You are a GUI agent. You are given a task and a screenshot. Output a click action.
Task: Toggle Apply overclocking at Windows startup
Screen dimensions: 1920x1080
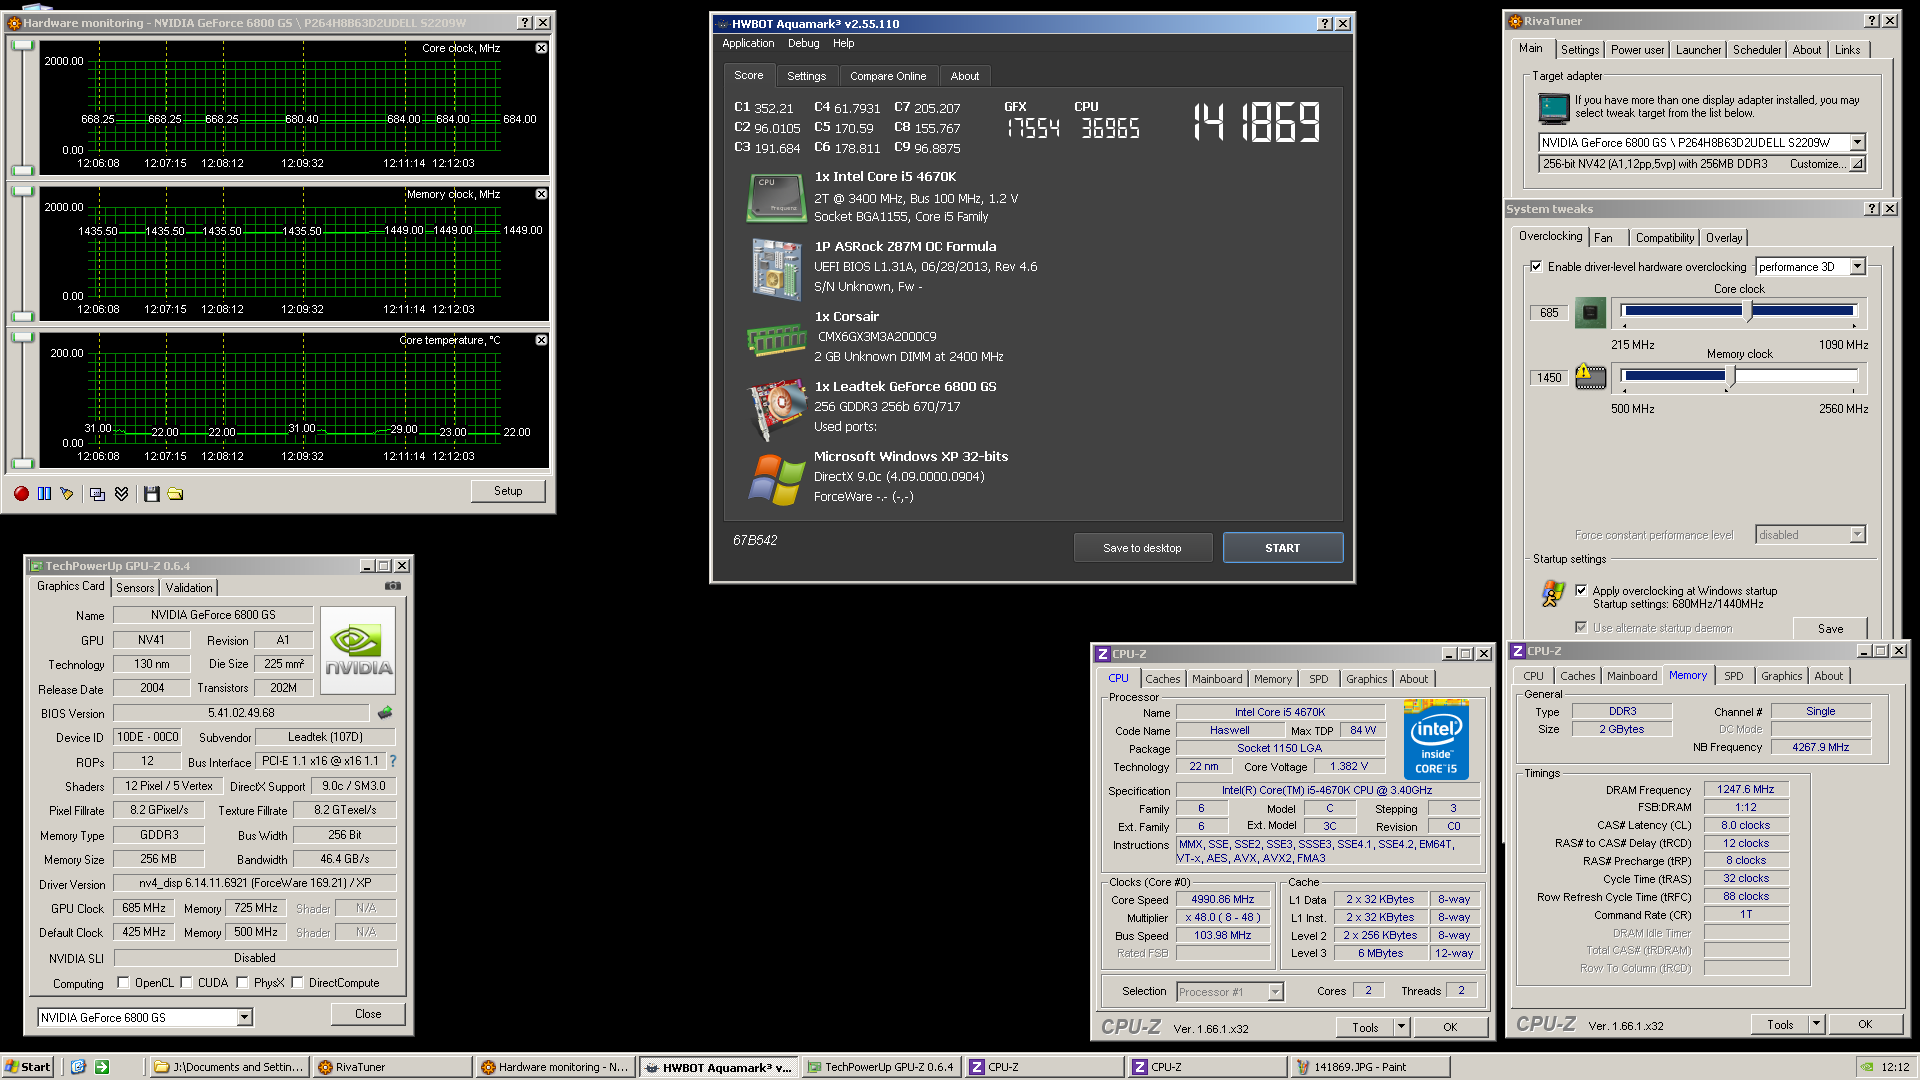1581,591
